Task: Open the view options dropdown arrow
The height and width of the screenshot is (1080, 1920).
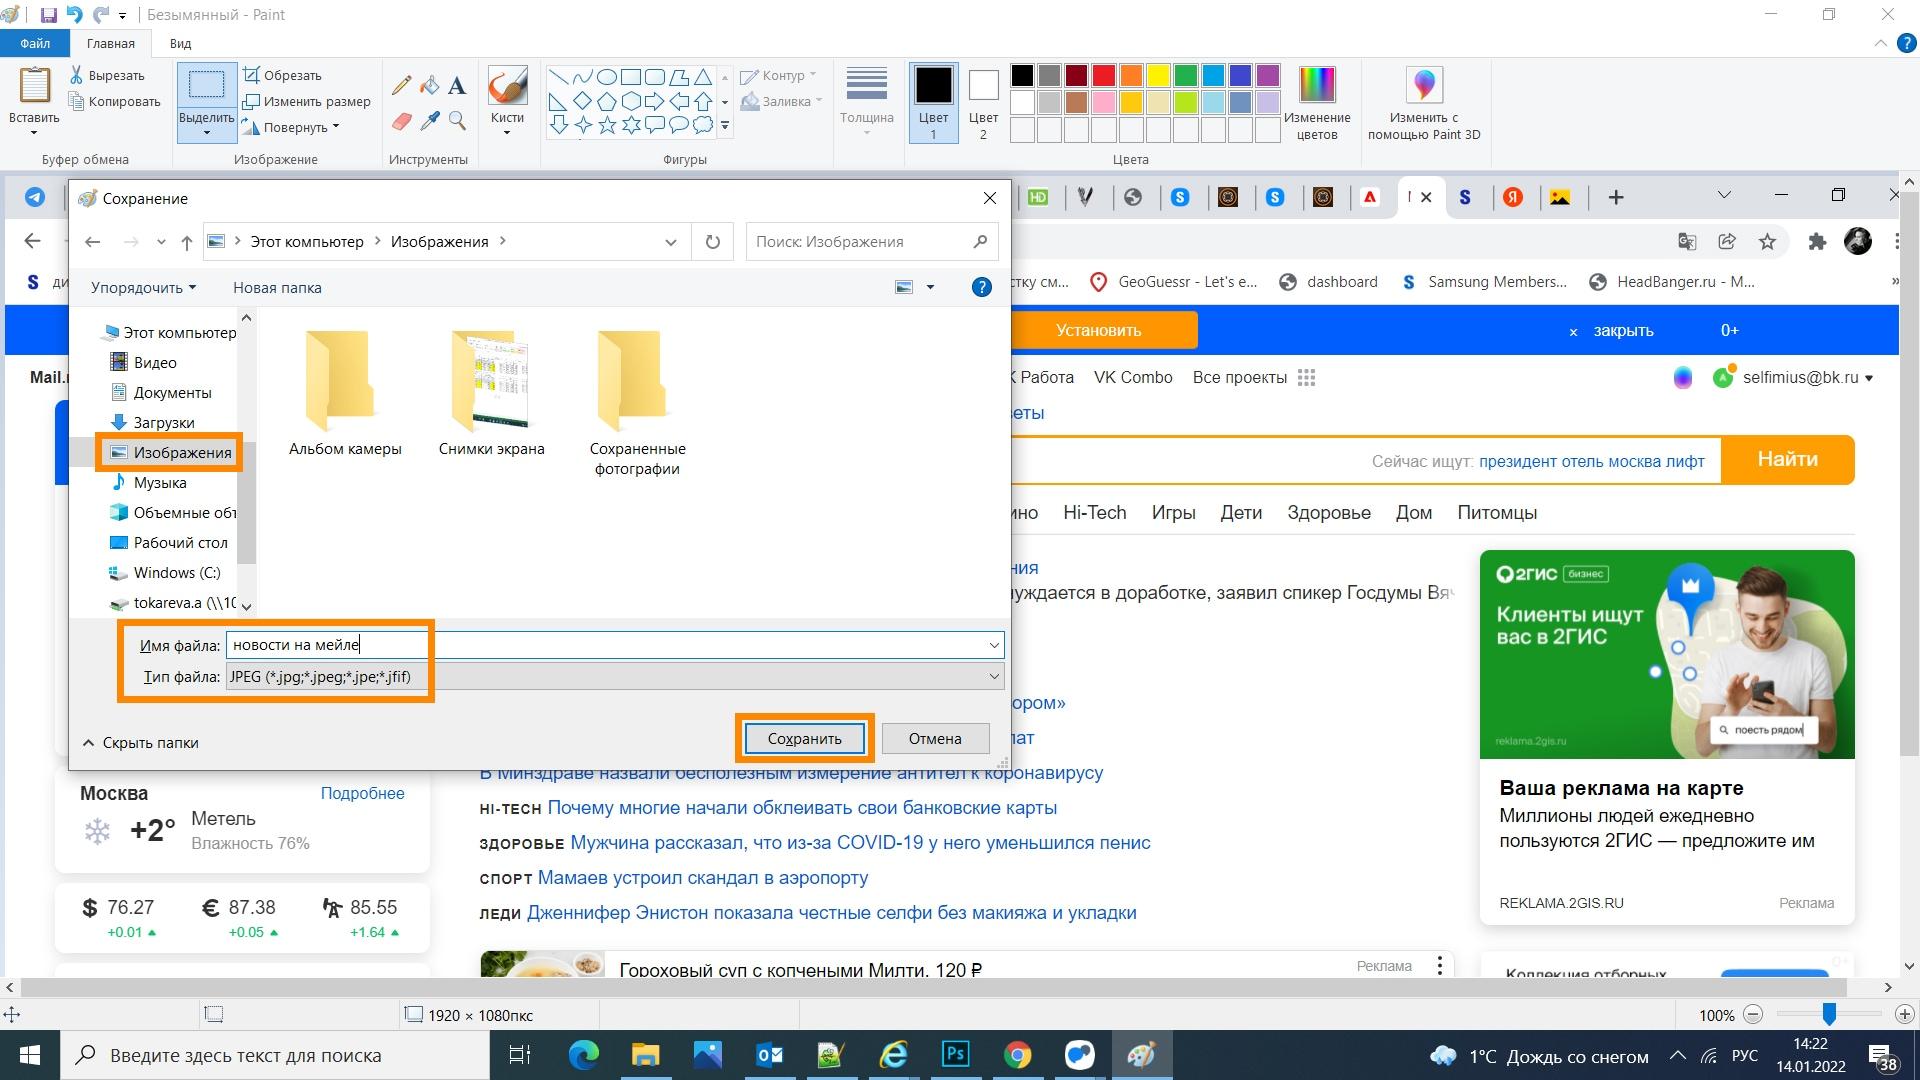Action: pos(930,288)
